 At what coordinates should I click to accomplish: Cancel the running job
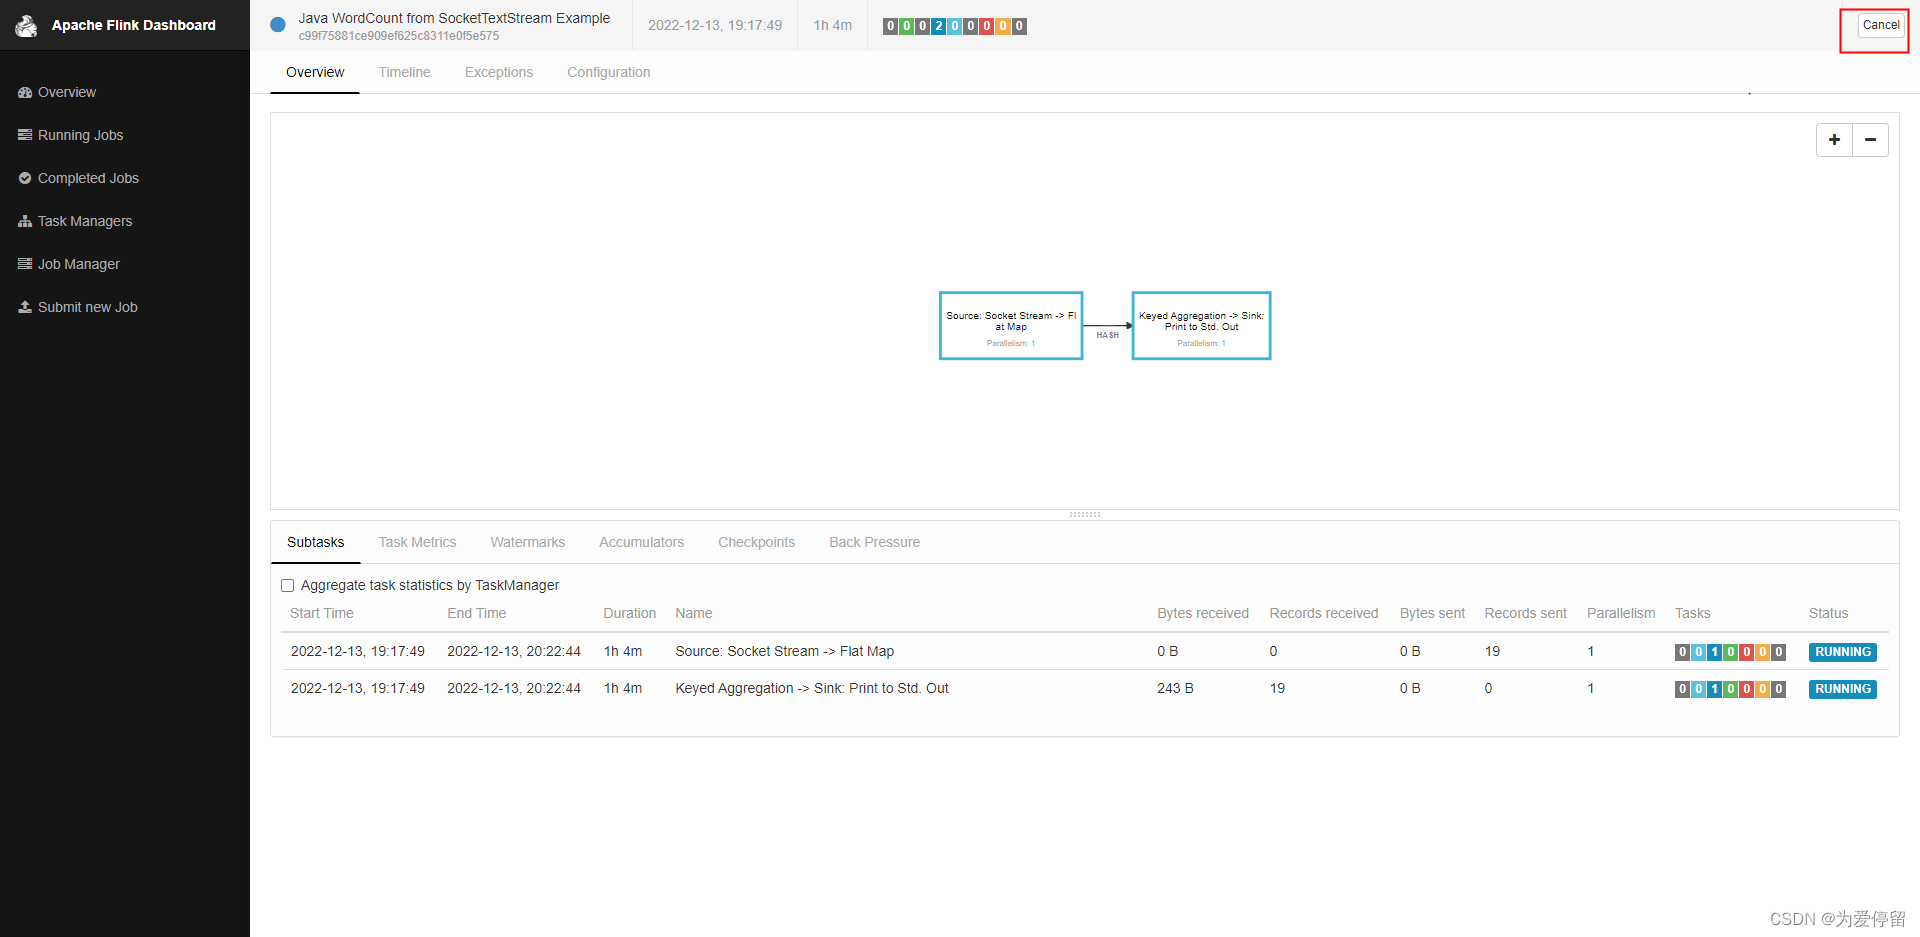1881,25
